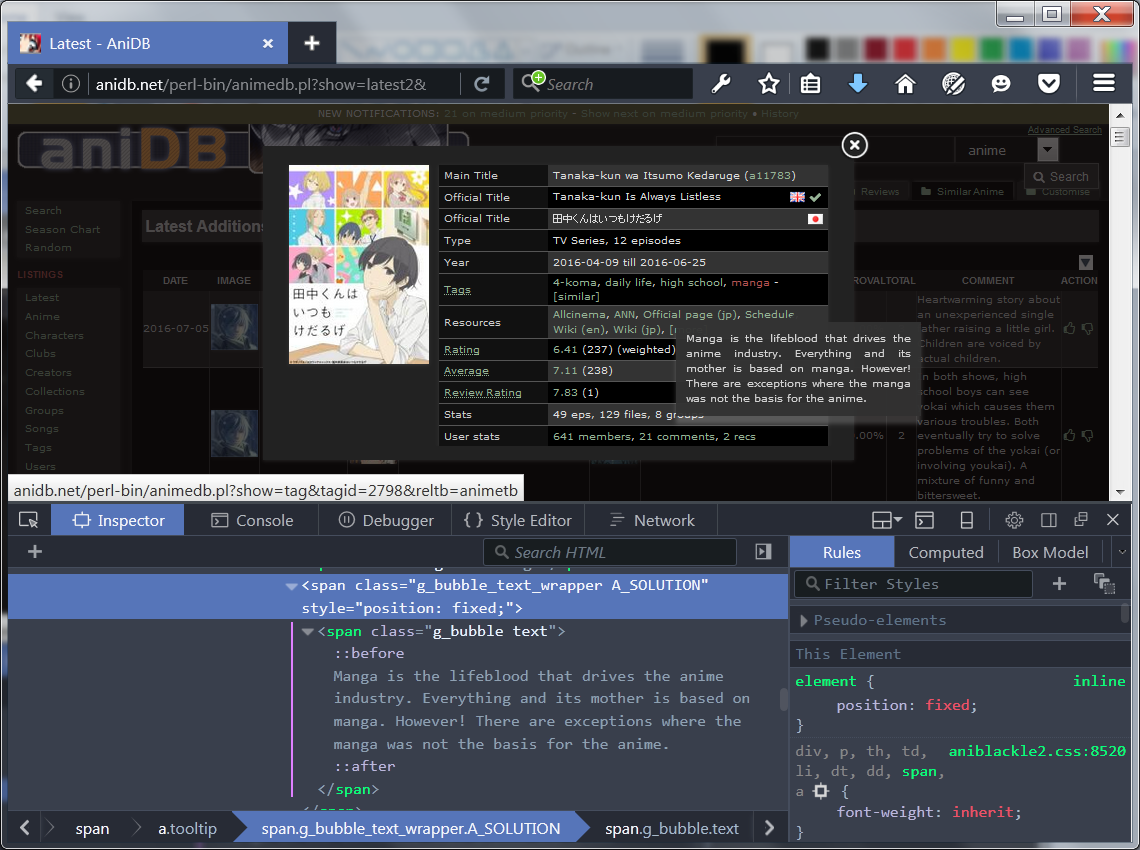Toggle target highlight icon next to selector a
The width and height of the screenshot is (1140, 850).
[x=821, y=791]
